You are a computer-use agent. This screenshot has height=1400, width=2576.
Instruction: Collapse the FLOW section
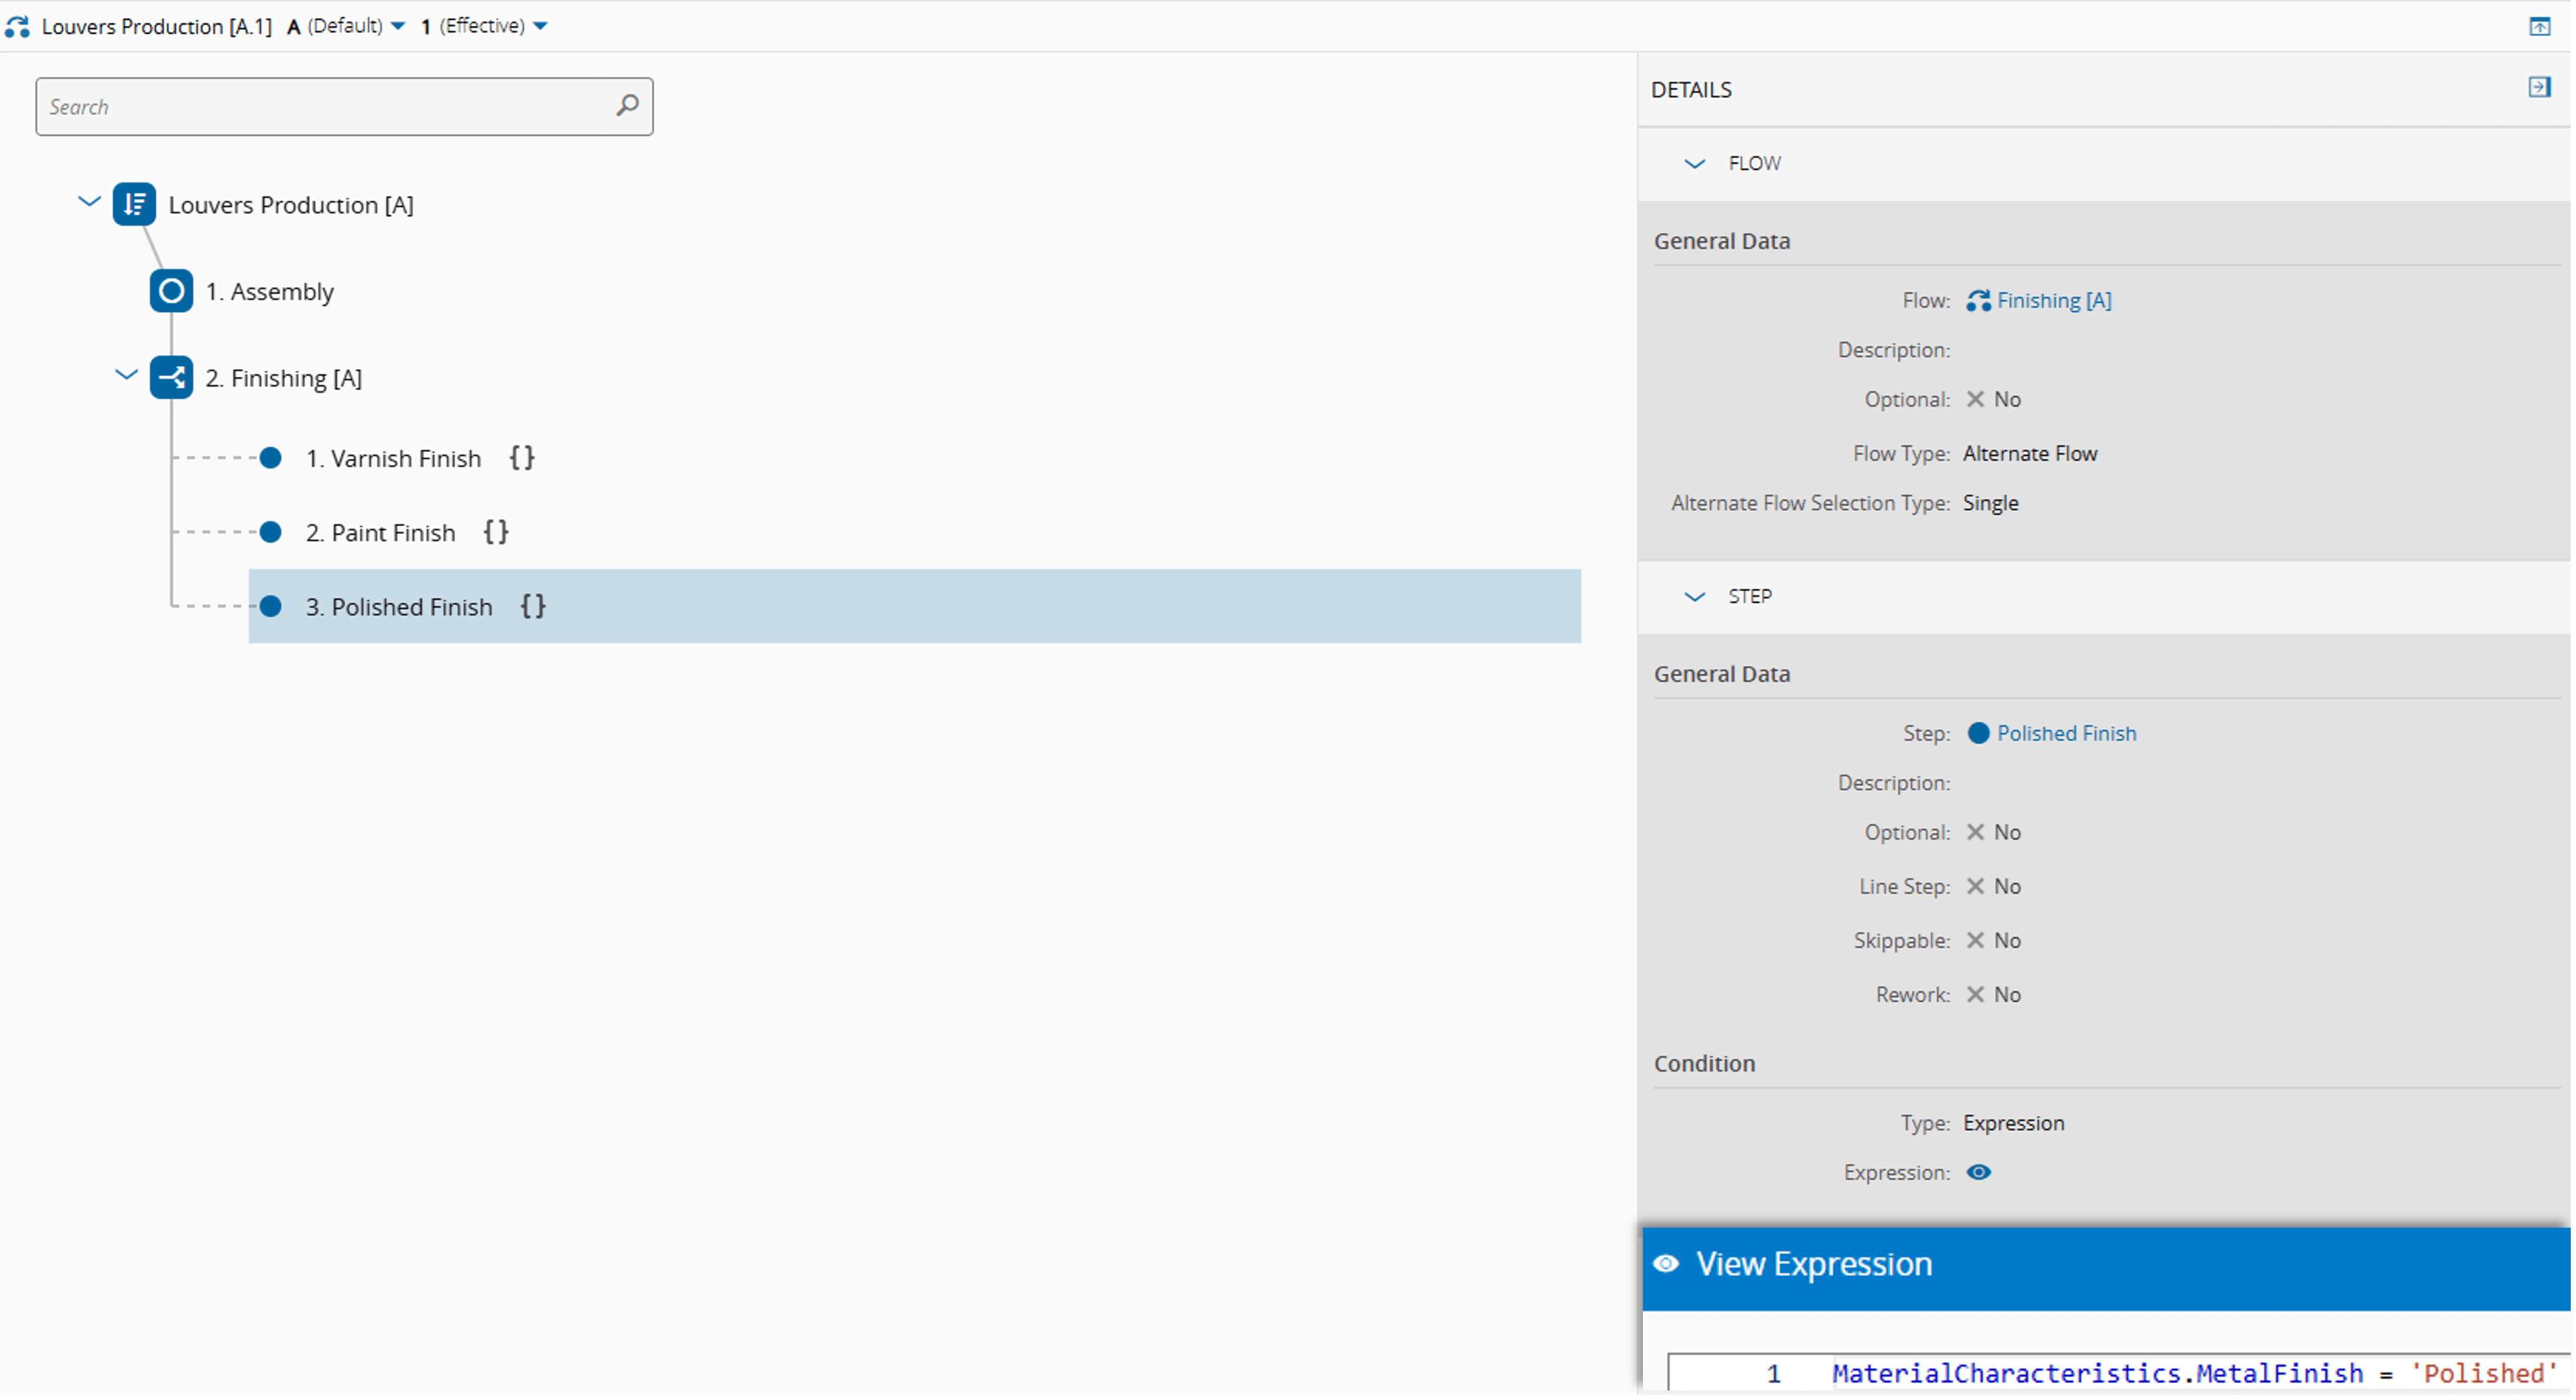pos(1694,163)
